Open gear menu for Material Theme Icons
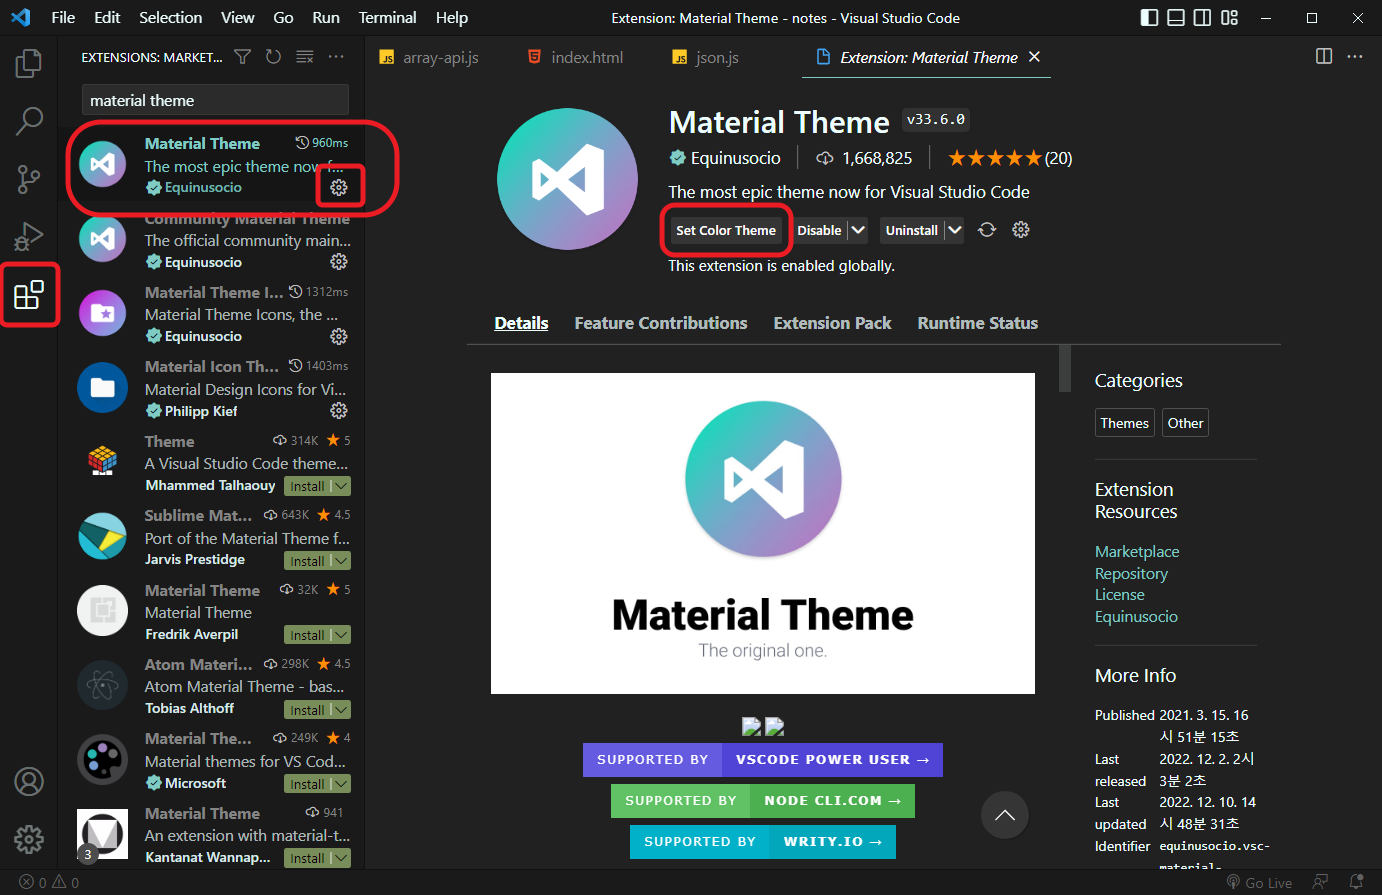 click(x=339, y=336)
